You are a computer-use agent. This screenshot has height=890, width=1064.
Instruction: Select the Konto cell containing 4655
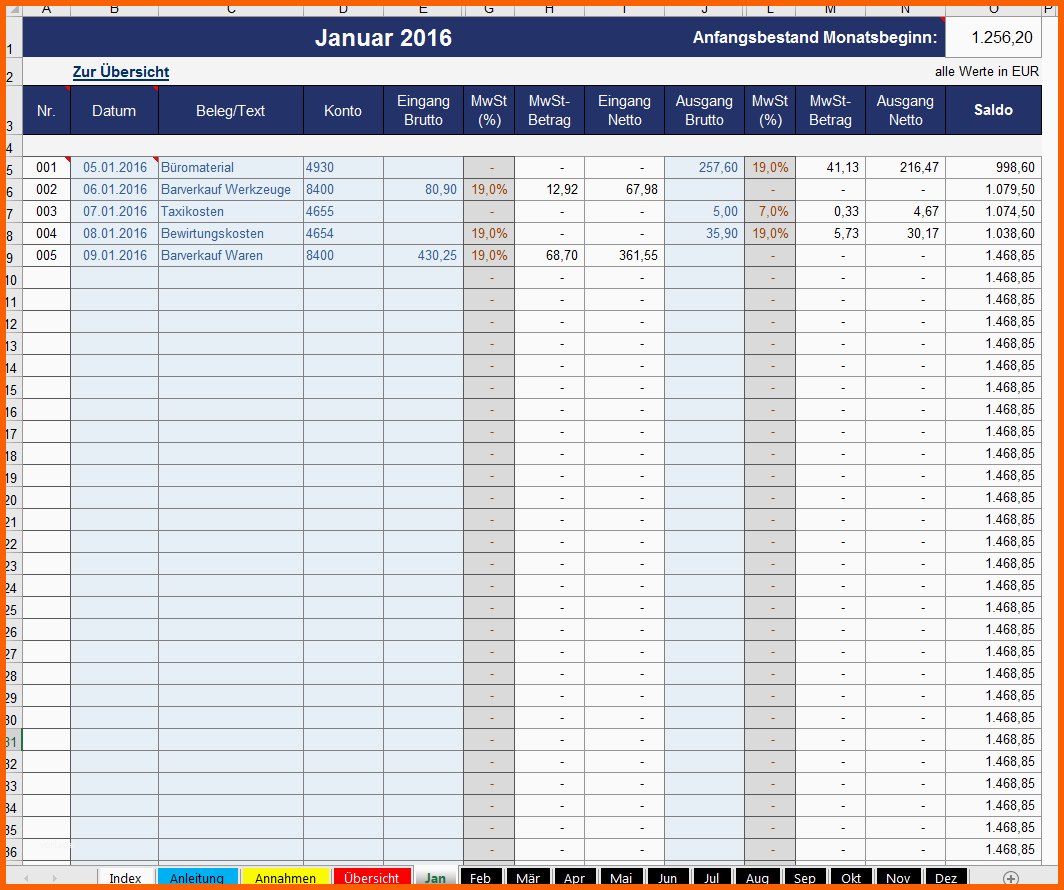click(x=343, y=211)
